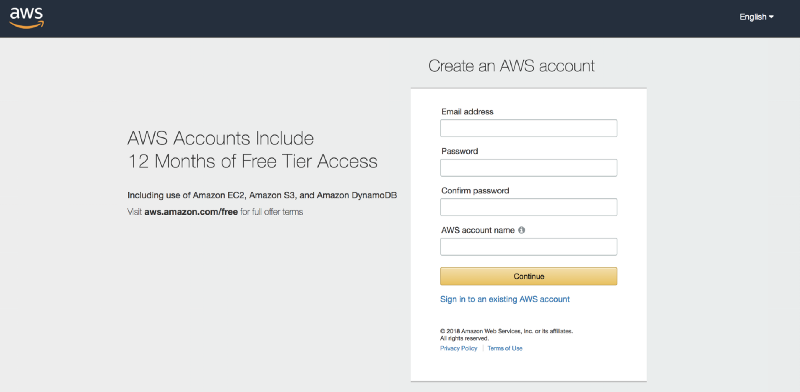This screenshot has height=392, width=800.
Task: Click the yellow Continue button
Action: 529,276
